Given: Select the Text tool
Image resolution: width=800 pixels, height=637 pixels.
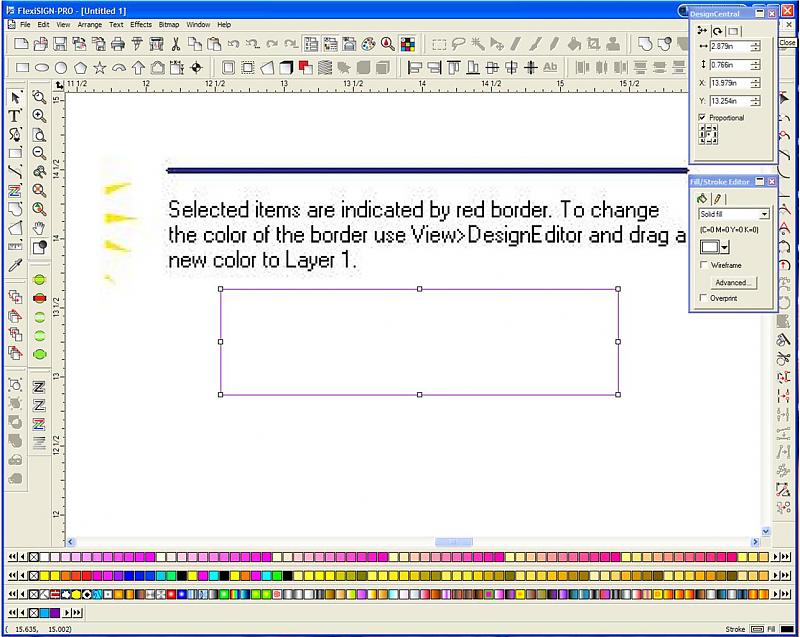Looking at the screenshot, I should click(x=15, y=116).
